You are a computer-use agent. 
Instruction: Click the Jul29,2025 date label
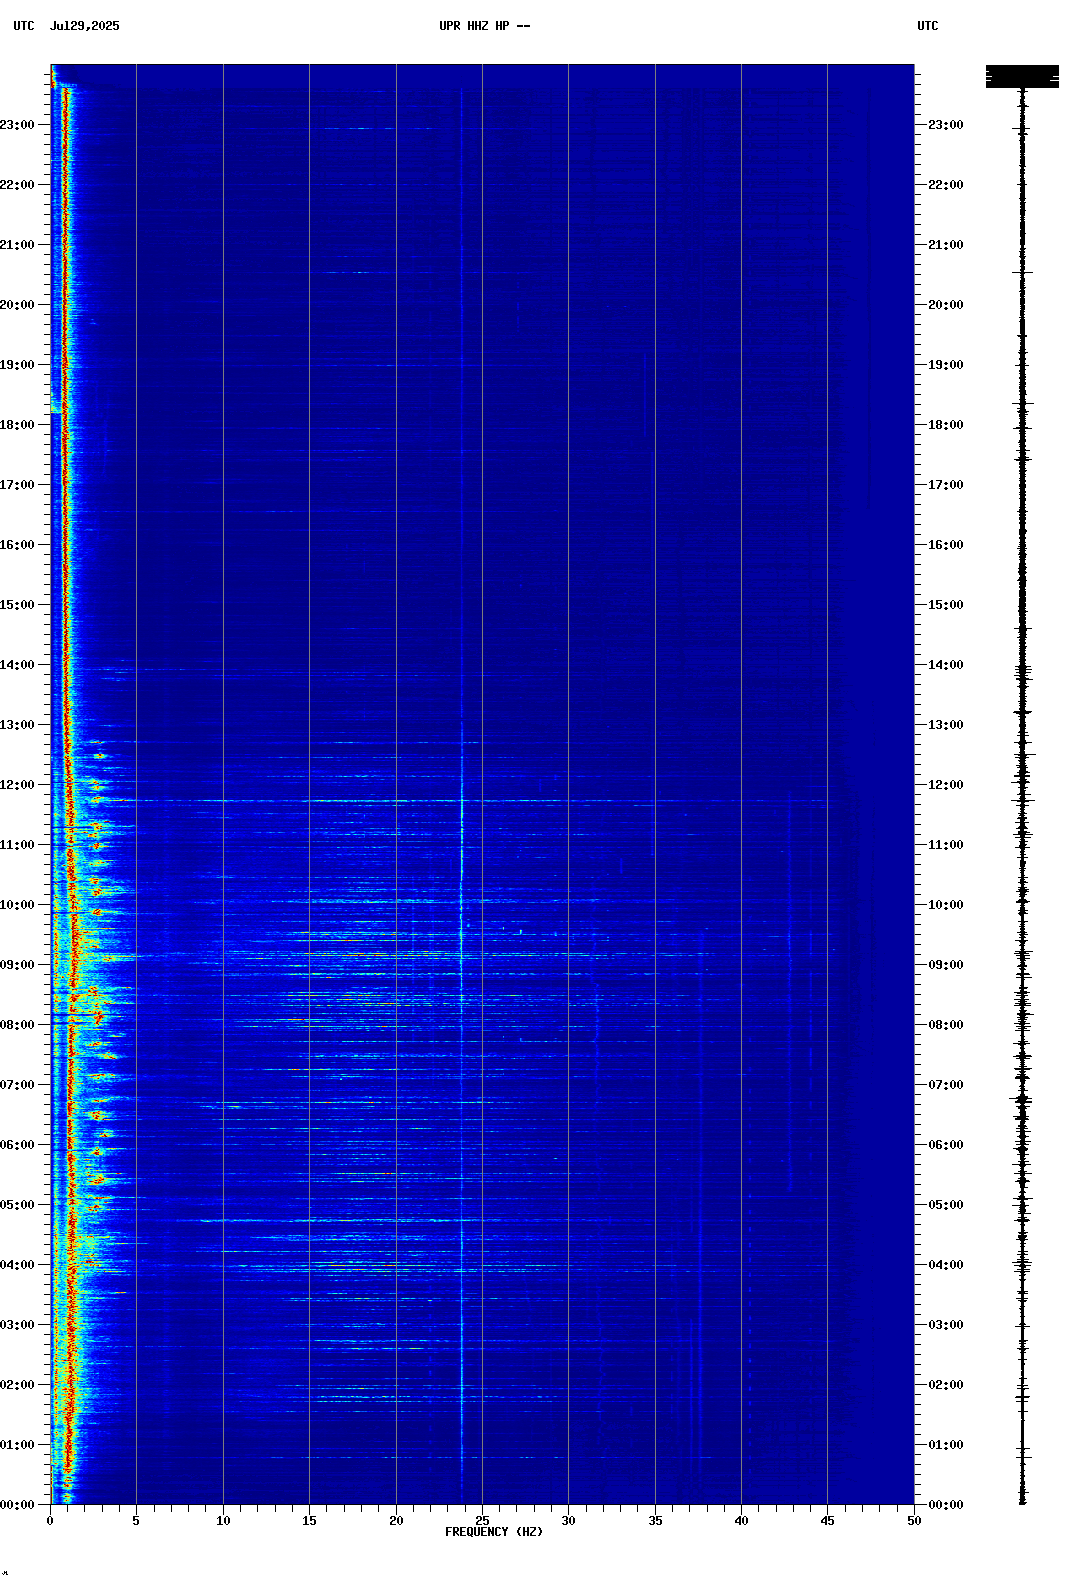84,26
